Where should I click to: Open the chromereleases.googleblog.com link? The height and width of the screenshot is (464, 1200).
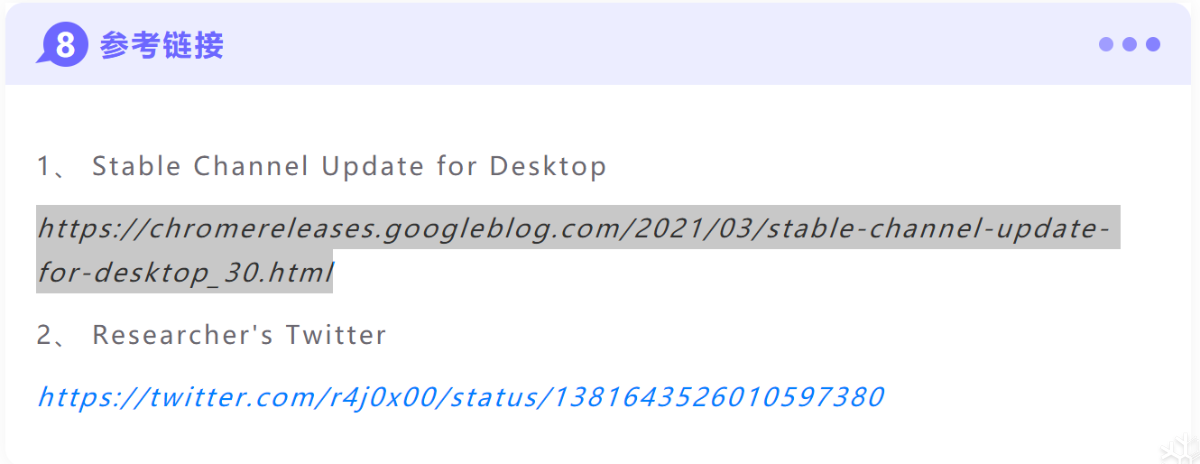tap(572, 228)
